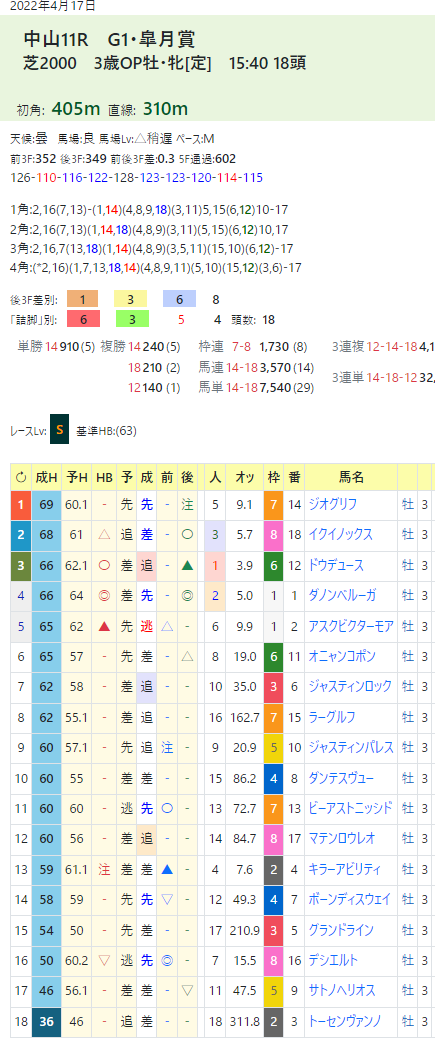Click the refresh/rank sort header icon
The height and width of the screenshot is (1043, 435).
tap(21, 477)
